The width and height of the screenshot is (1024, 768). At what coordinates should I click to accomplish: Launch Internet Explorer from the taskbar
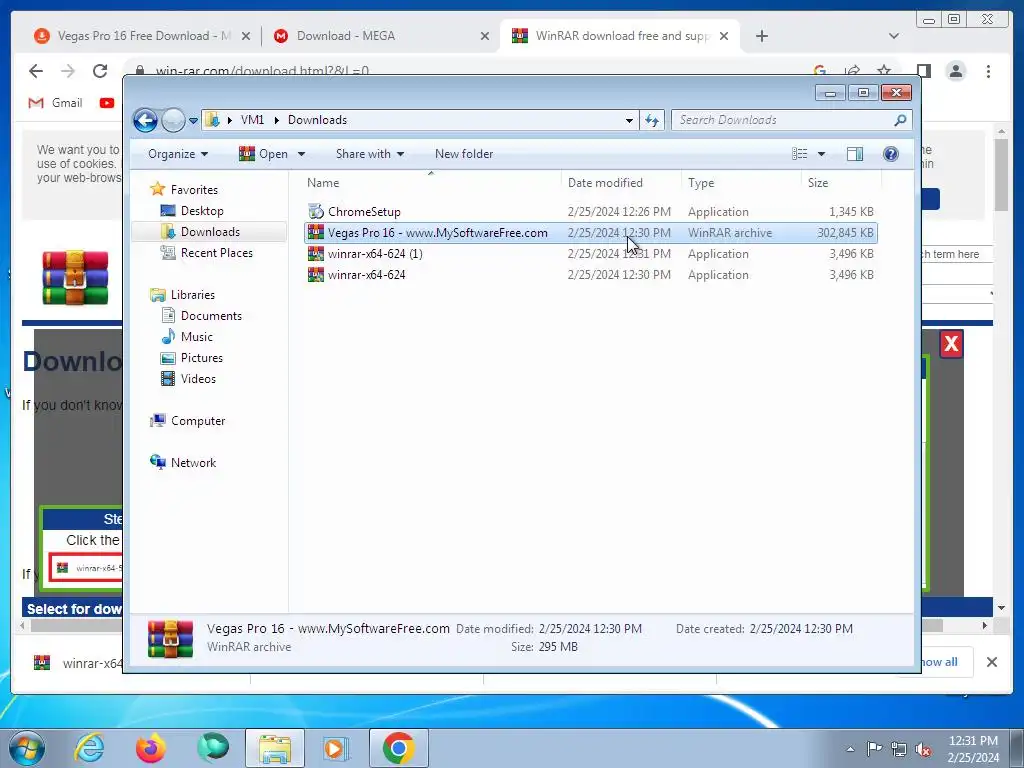(89, 748)
